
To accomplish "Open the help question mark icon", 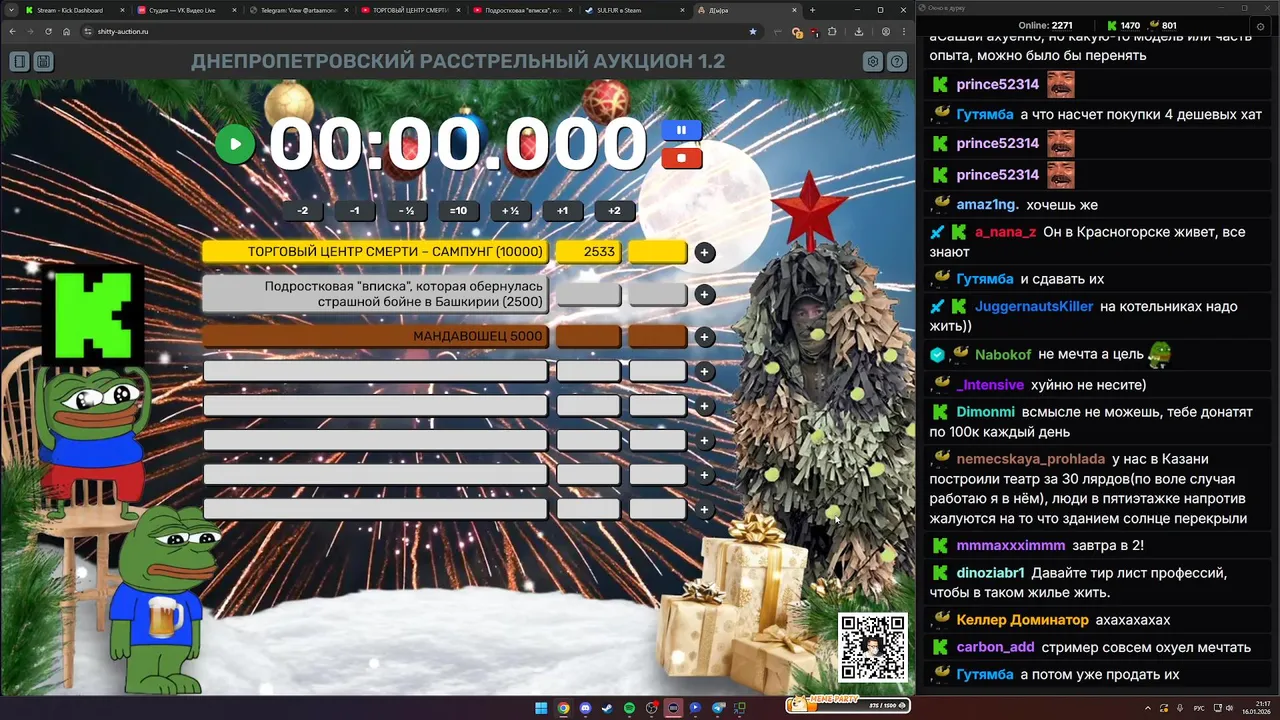I will click(897, 62).
